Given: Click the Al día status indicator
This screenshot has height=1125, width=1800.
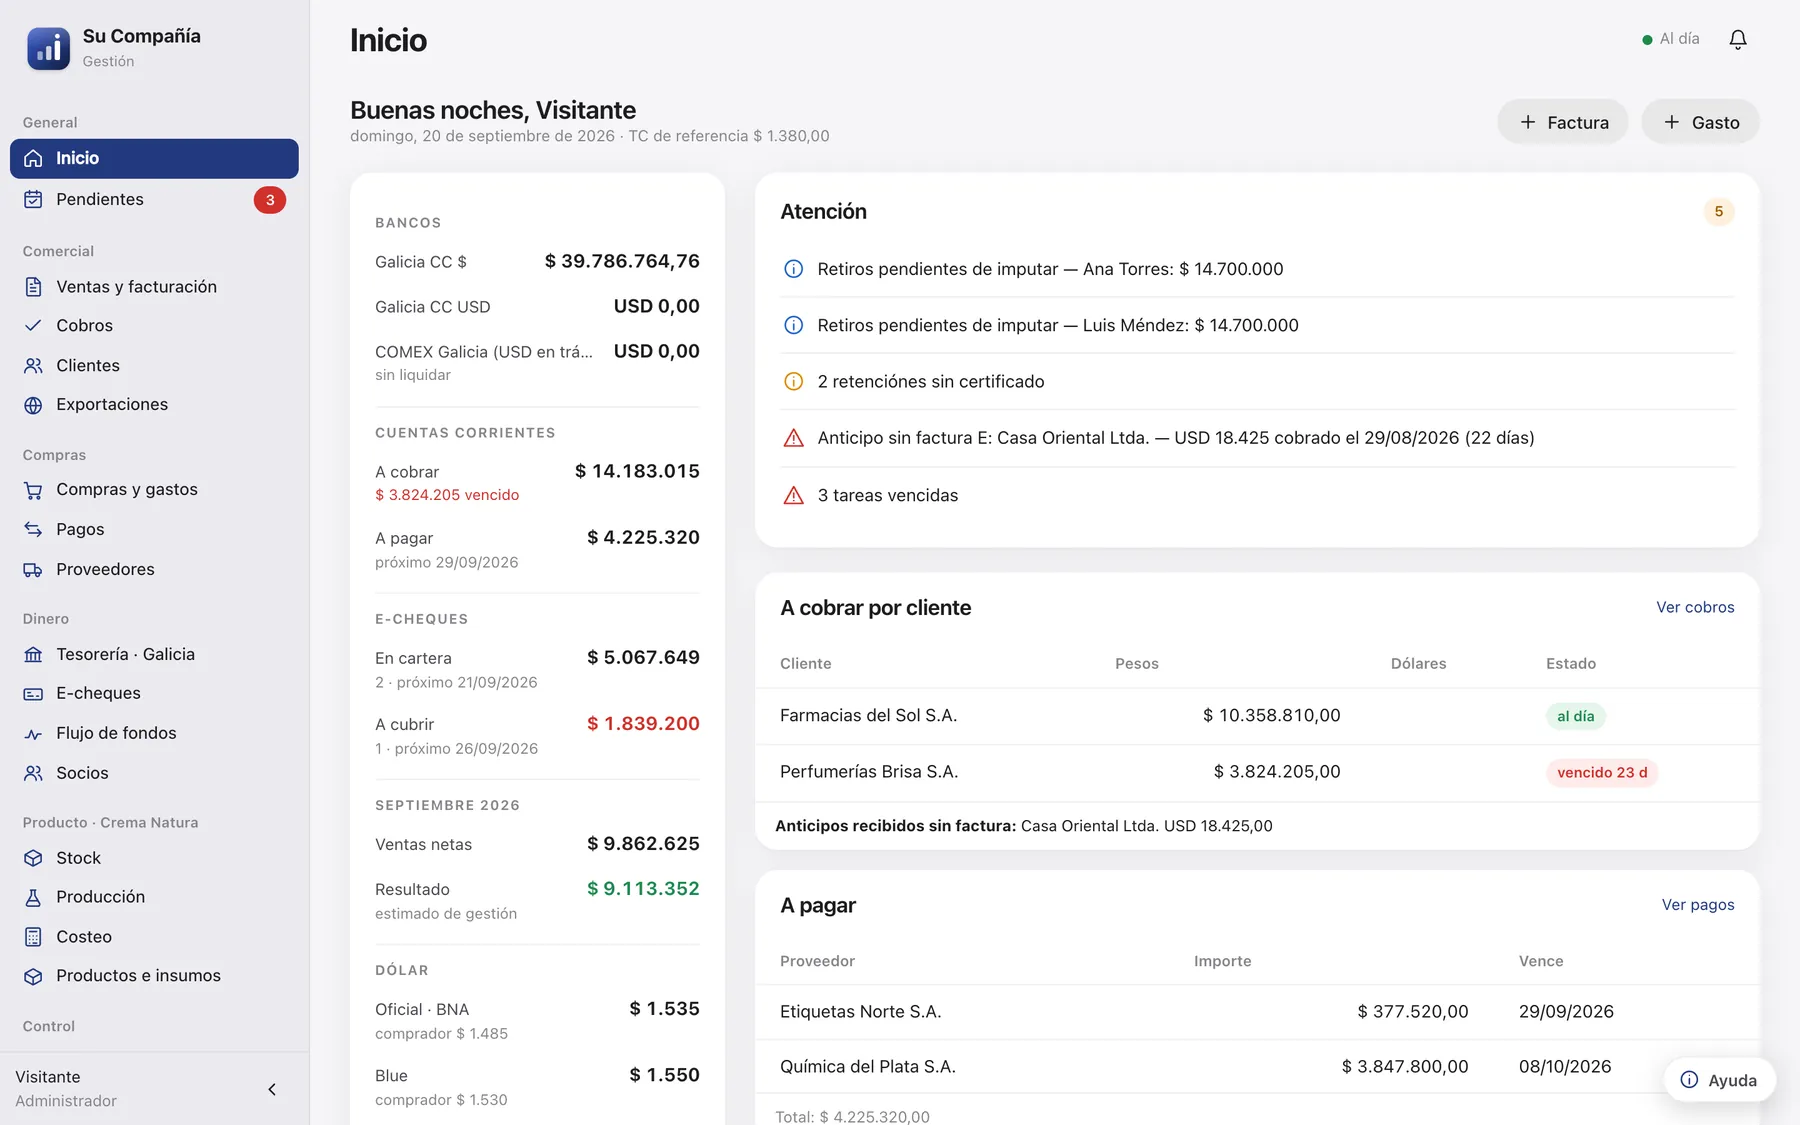Looking at the screenshot, I should 1670,39.
